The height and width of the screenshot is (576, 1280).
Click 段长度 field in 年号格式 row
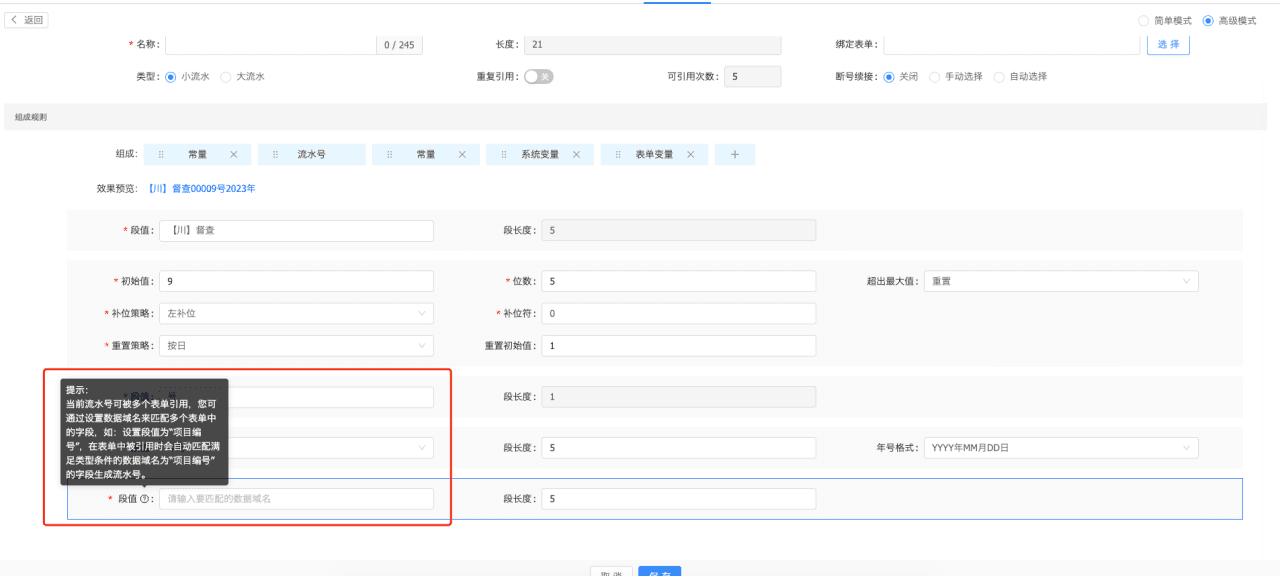pyautogui.click(x=679, y=448)
